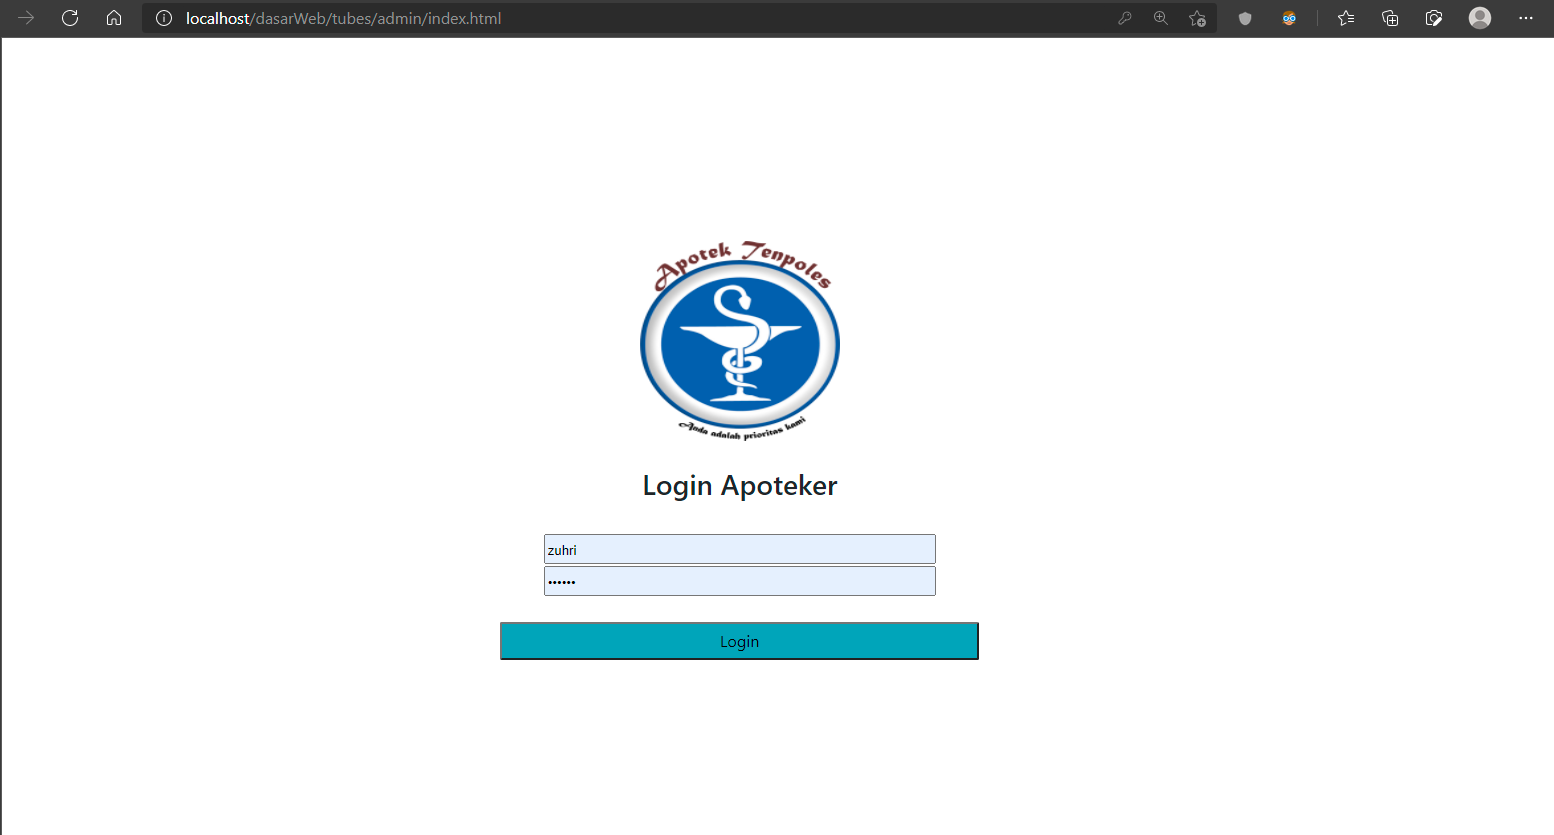Click the browser forward arrow

(x=26, y=18)
